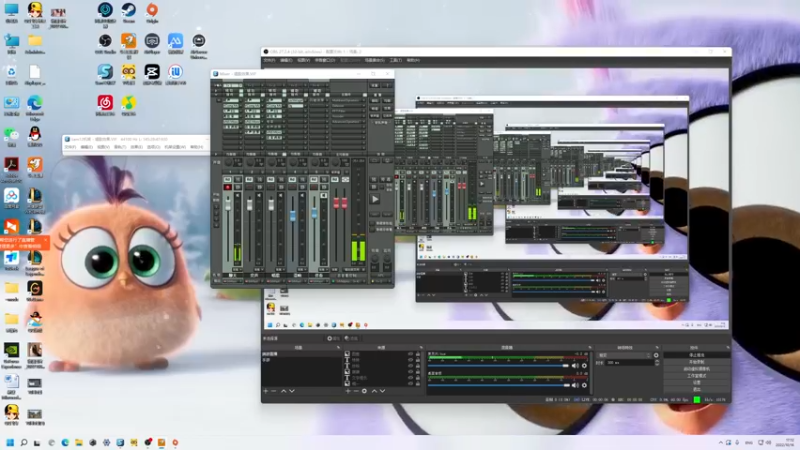Lock the bottom source in OBS Sources
Screen dimensions: 800x450
(418, 383)
